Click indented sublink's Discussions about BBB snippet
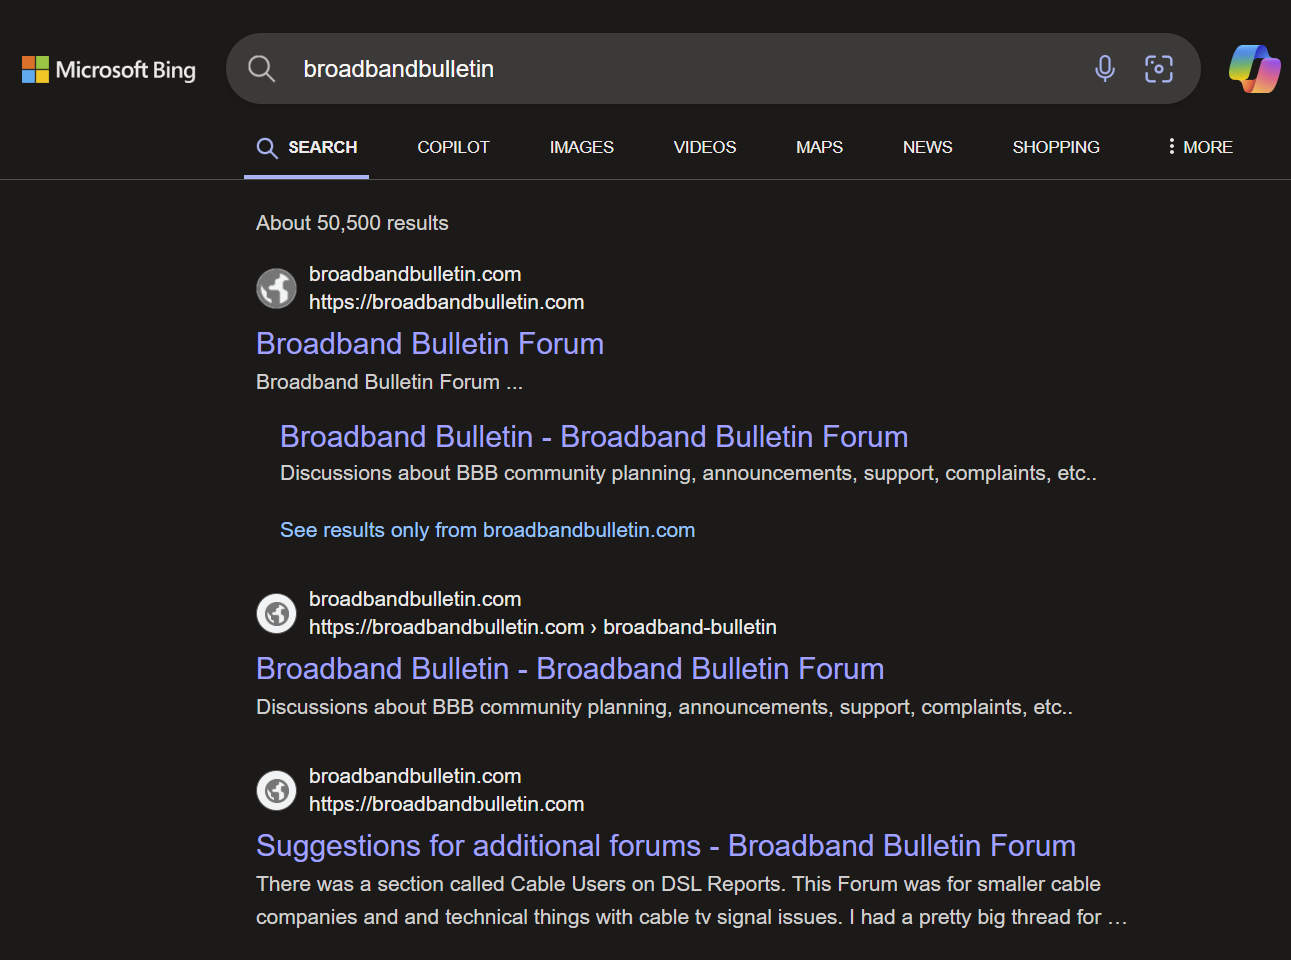 pyautogui.click(x=688, y=473)
